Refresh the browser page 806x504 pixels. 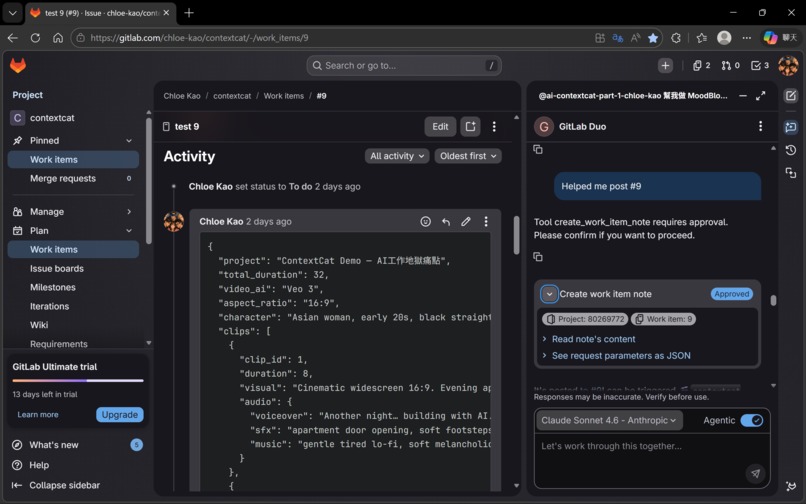pyautogui.click(x=35, y=38)
